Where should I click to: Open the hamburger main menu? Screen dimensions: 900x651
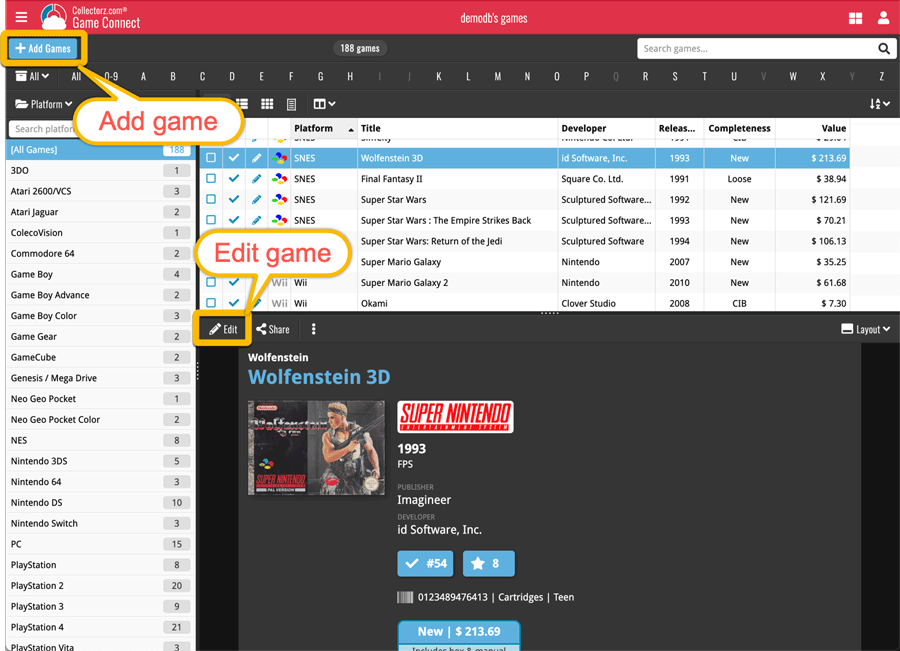pos(21,17)
